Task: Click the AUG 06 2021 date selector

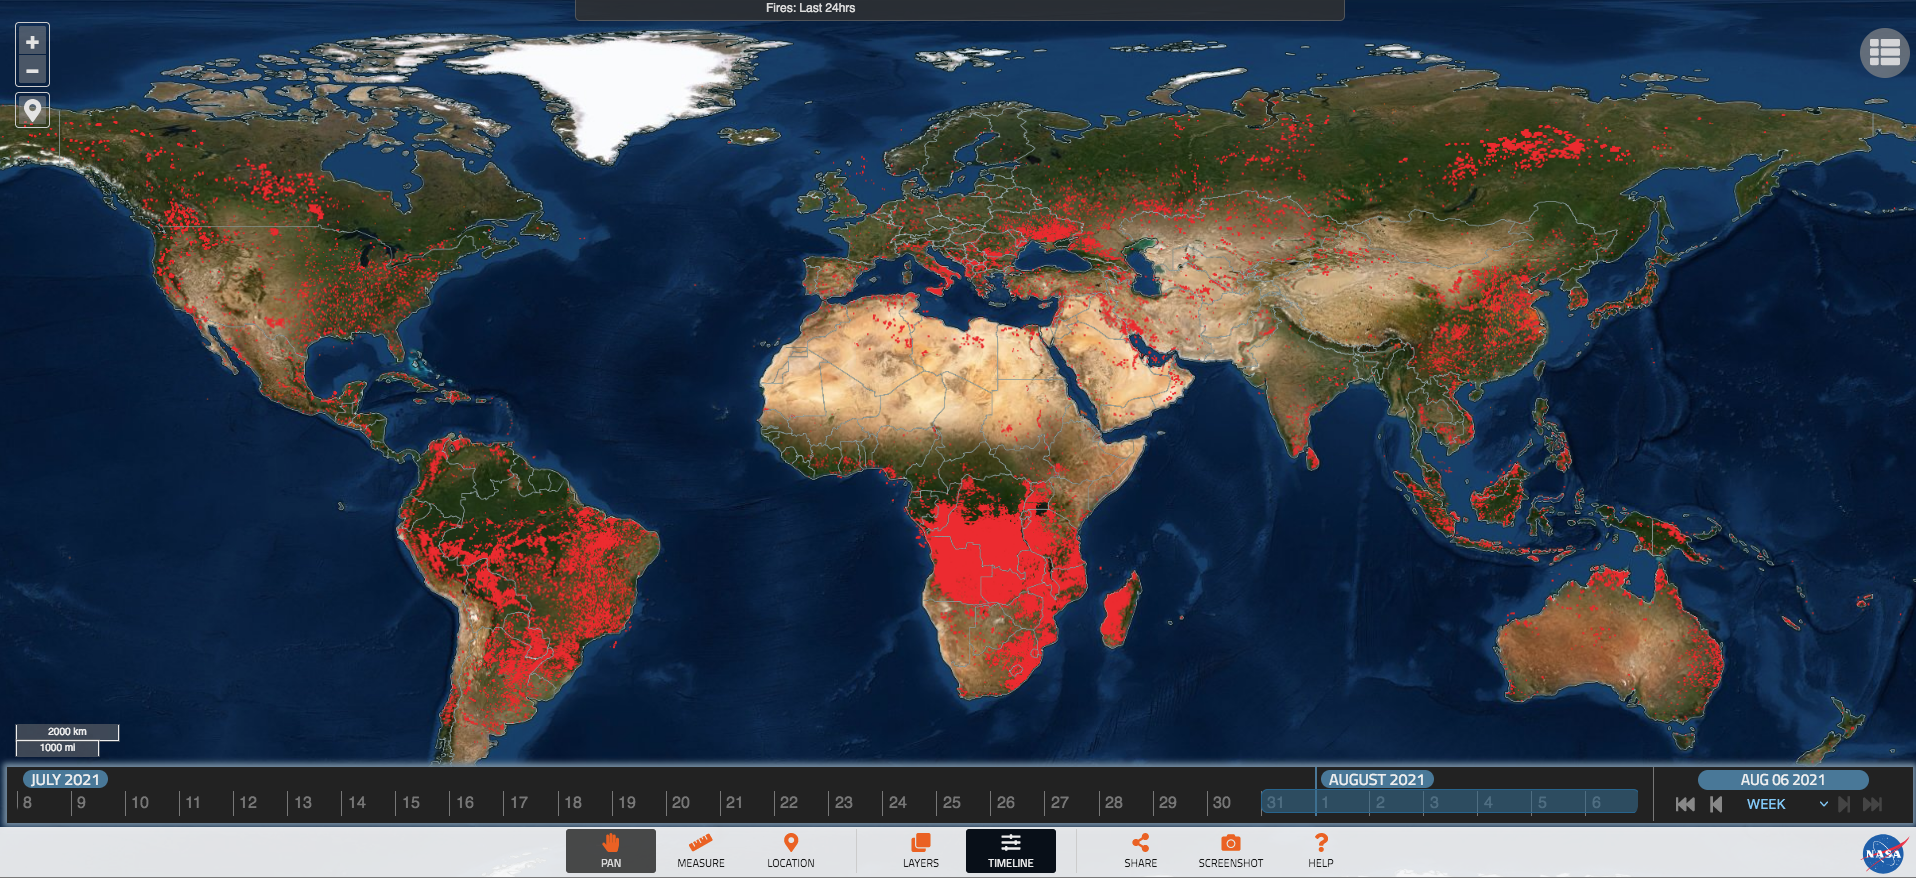Action: click(x=1782, y=780)
